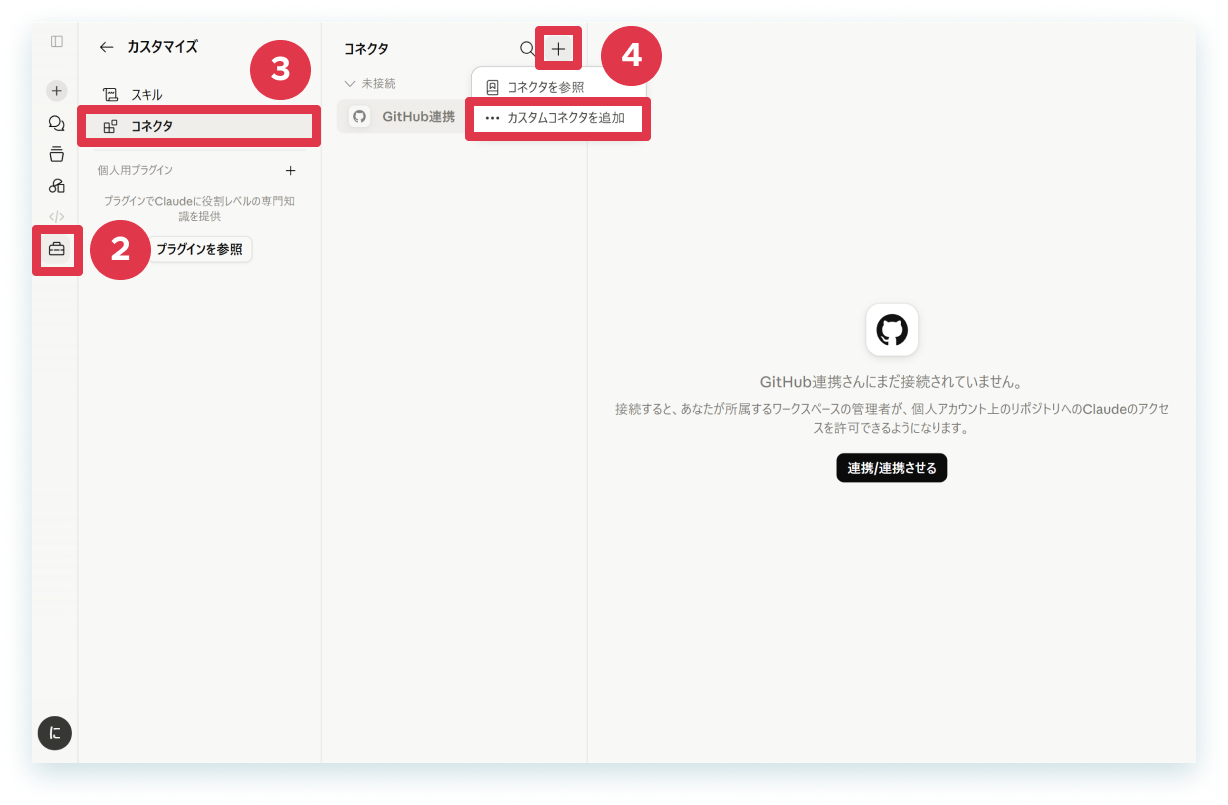Open the chats bubble icon
This screenshot has height=805, width=1228.
[x=56, y=123]
